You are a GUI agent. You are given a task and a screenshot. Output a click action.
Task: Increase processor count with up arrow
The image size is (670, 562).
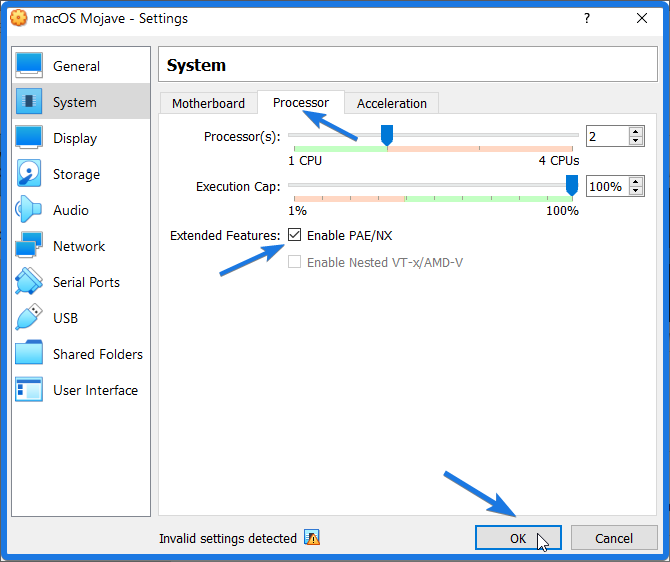(636, 132)
